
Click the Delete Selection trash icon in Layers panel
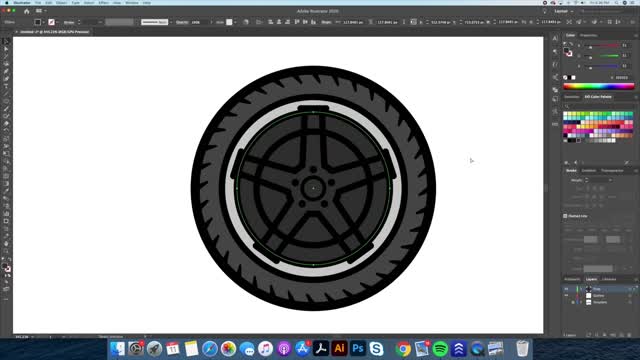pyautogui.click(x=629, y=335)
